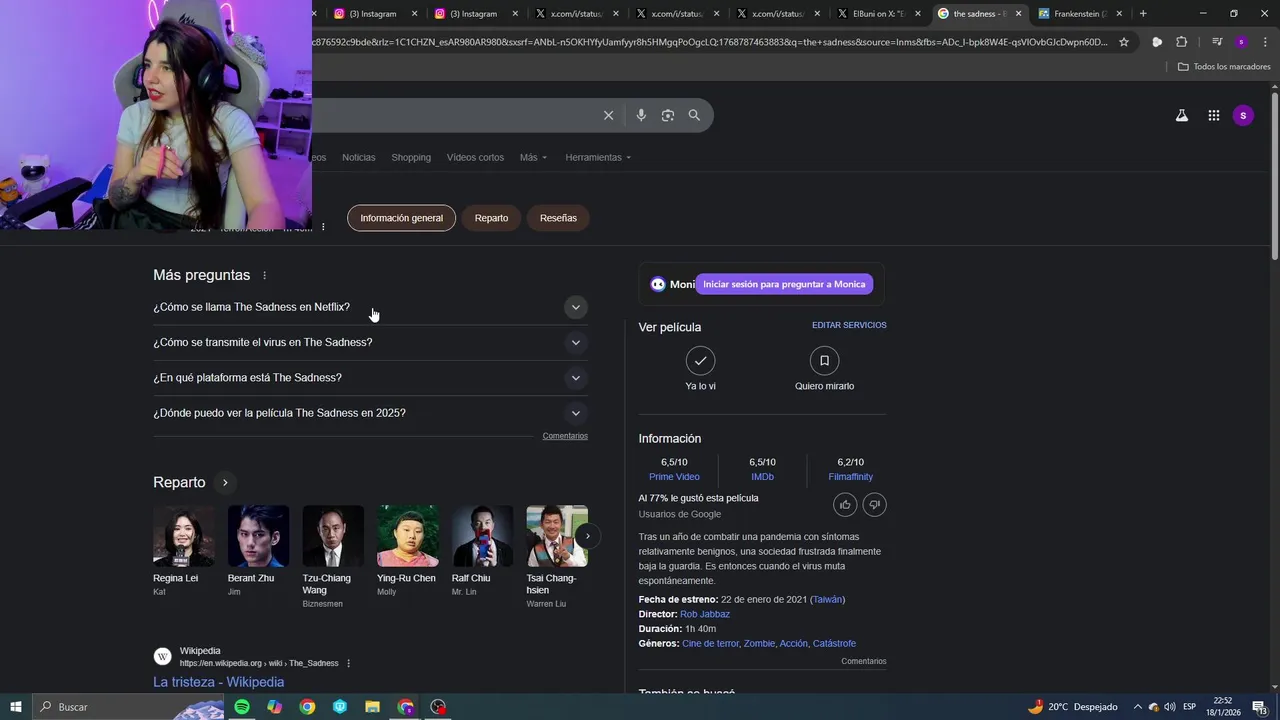1280x720 pixels.
Task: Open volume control in system tray
Action: 1169,707
